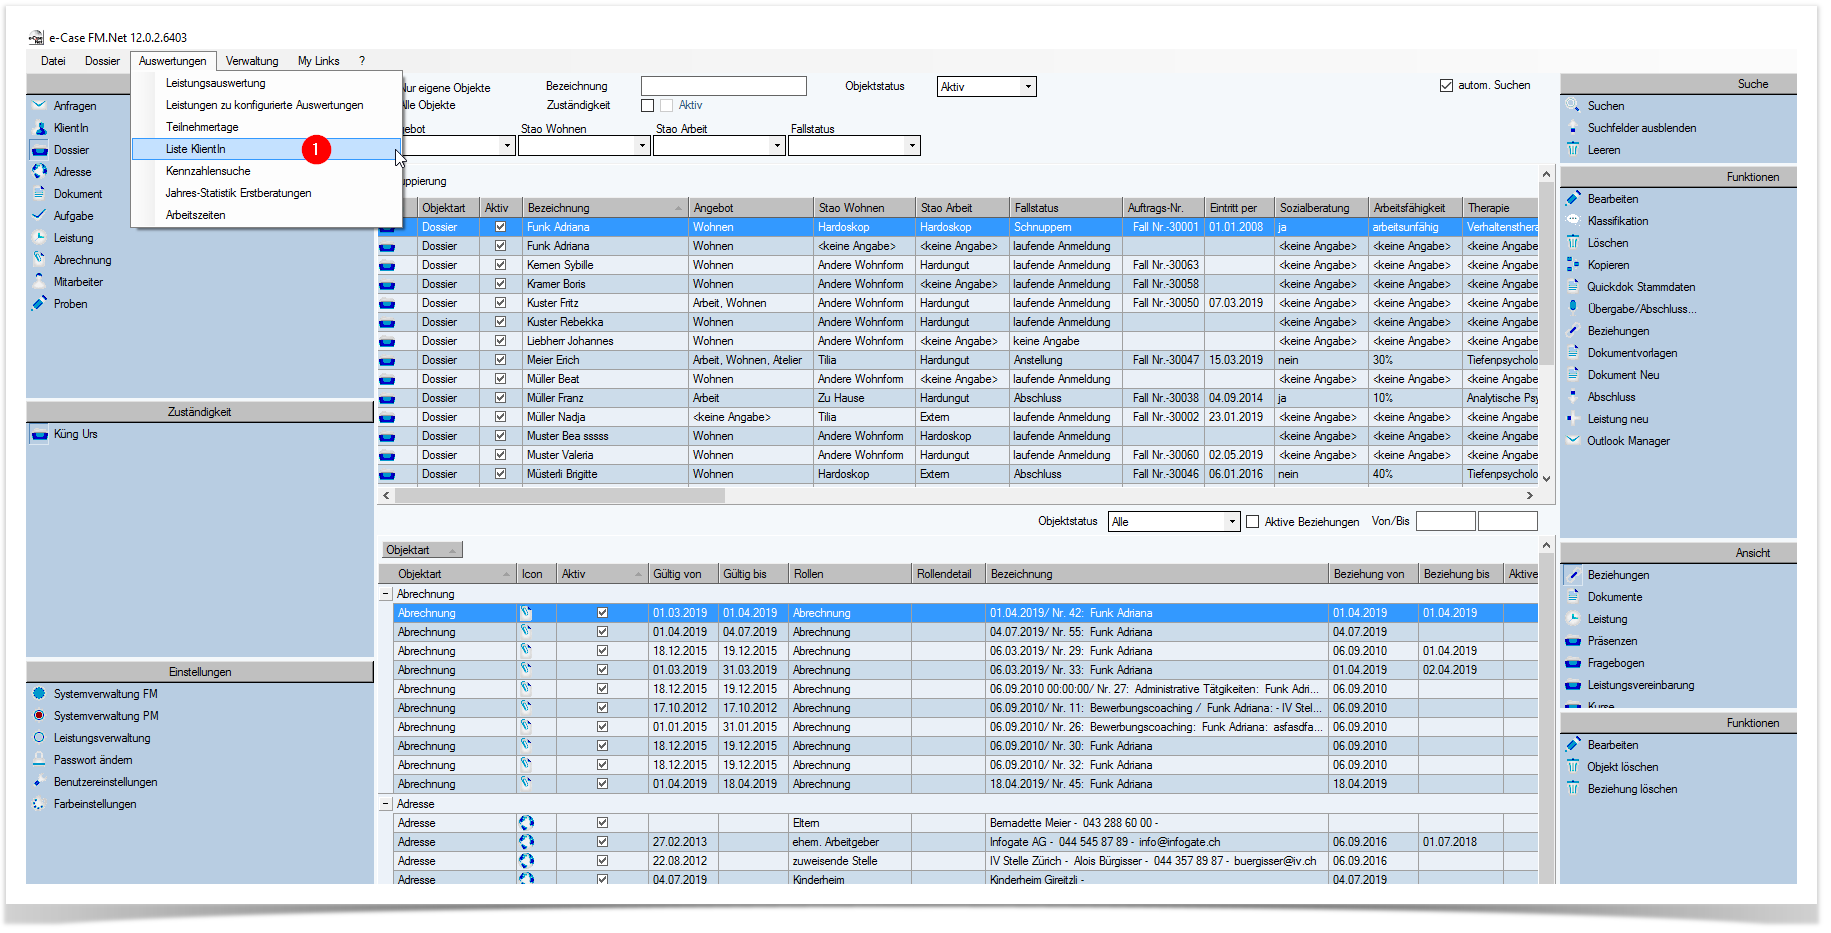Click Dokument Neu function
1831x933 pixels.
tap(1623, 375)
